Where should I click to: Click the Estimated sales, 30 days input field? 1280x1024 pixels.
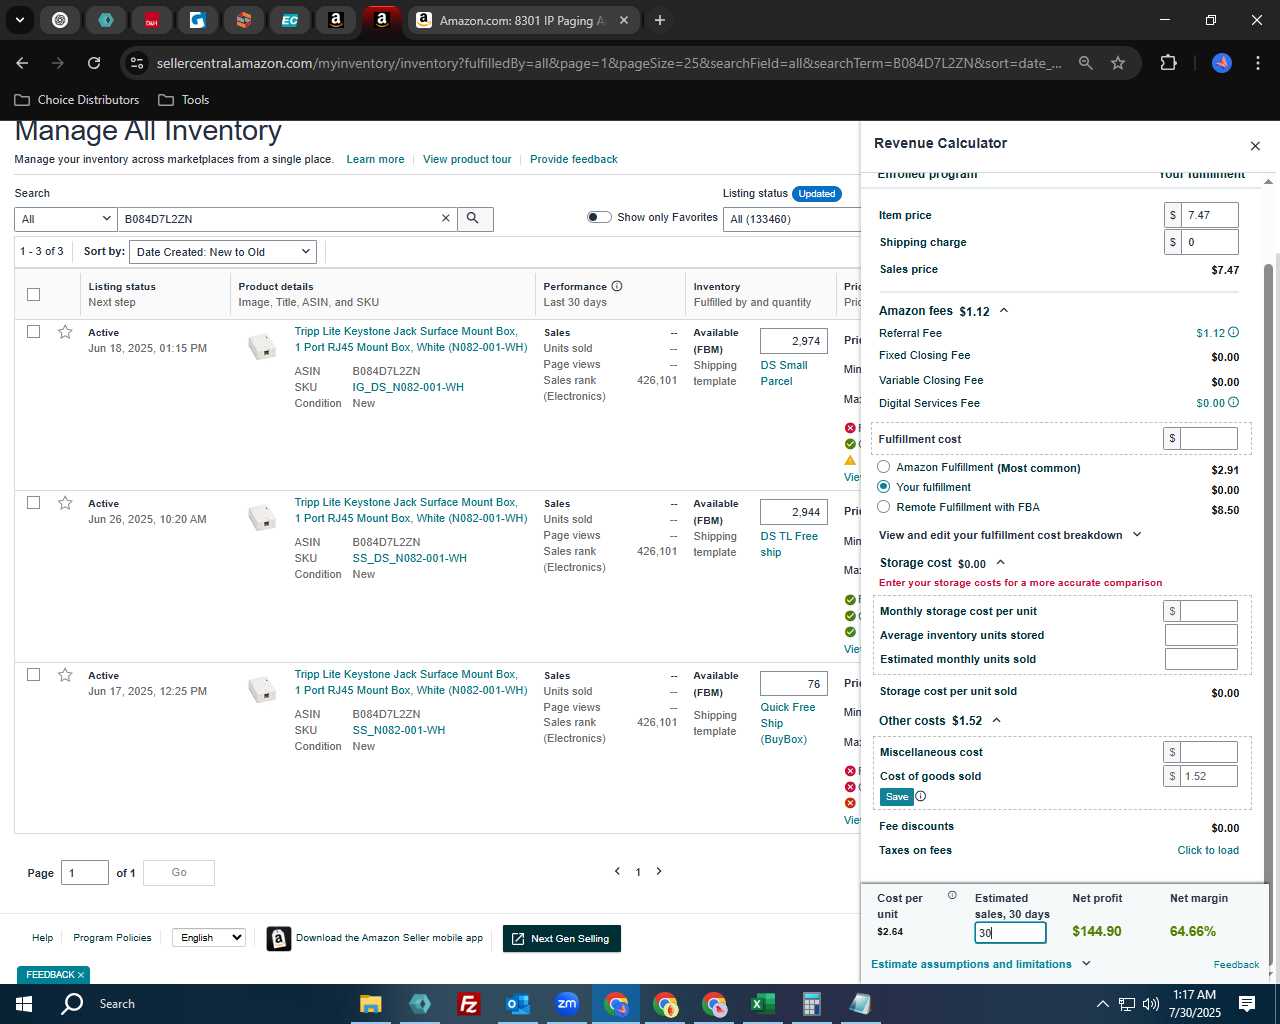pos(1011,932)
